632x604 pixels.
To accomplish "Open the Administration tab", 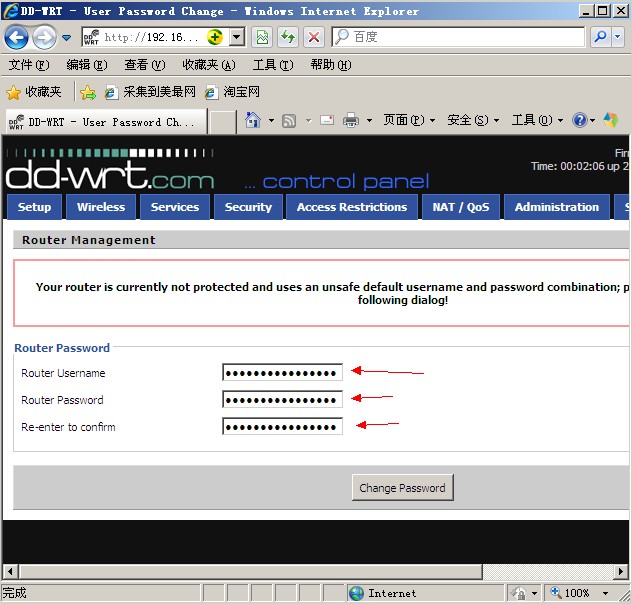I will [x=557, y=207].
